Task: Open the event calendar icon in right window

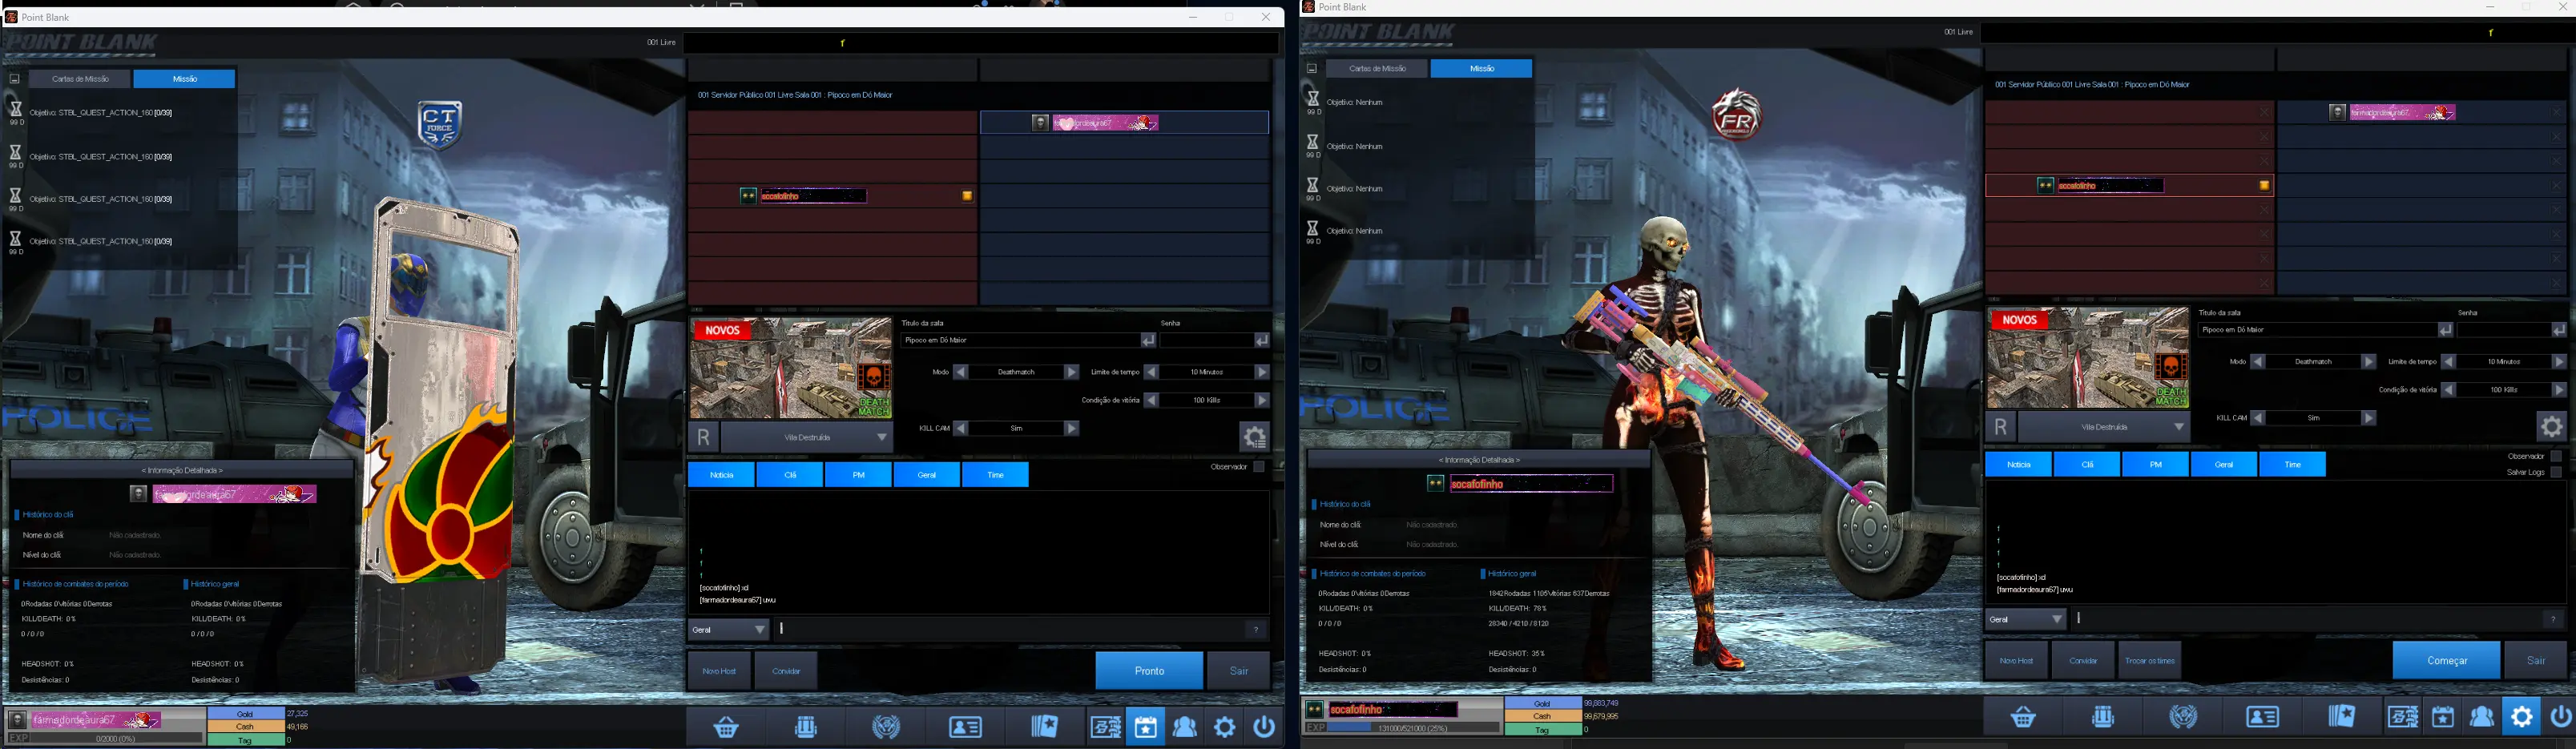Action: click(x=2442, y=717)
